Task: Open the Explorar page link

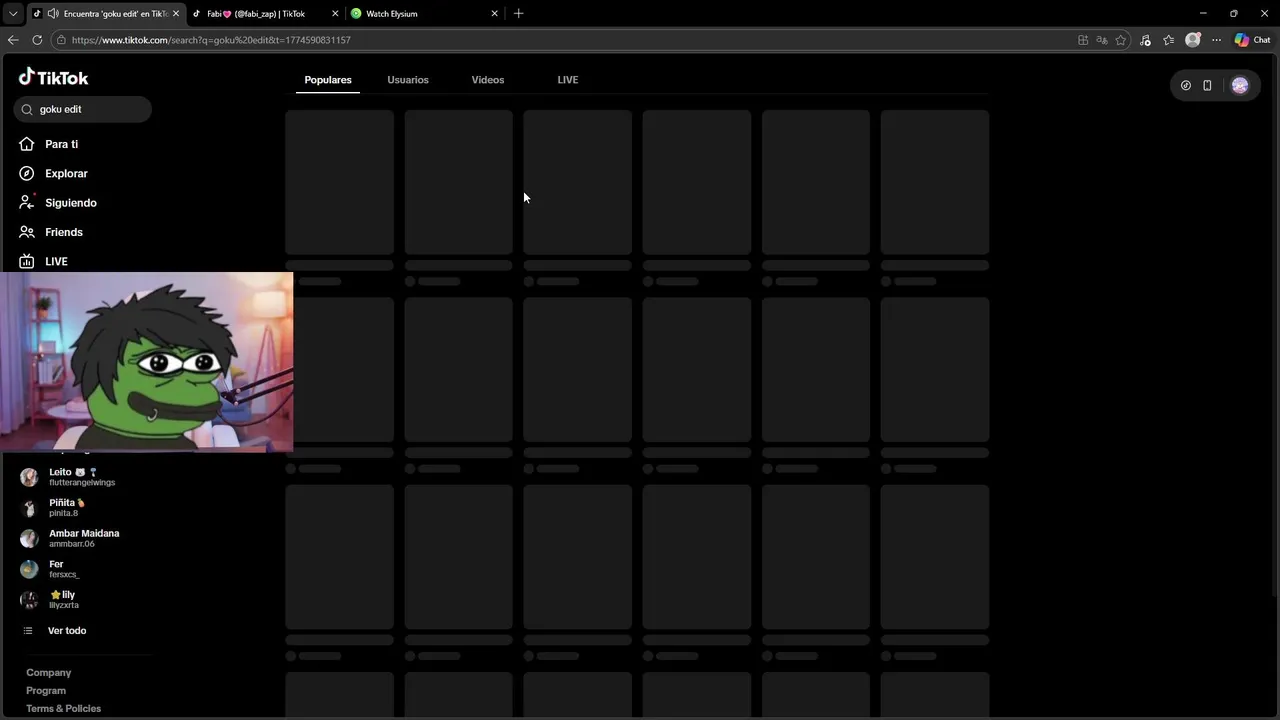Action: (x=66, y=173)
